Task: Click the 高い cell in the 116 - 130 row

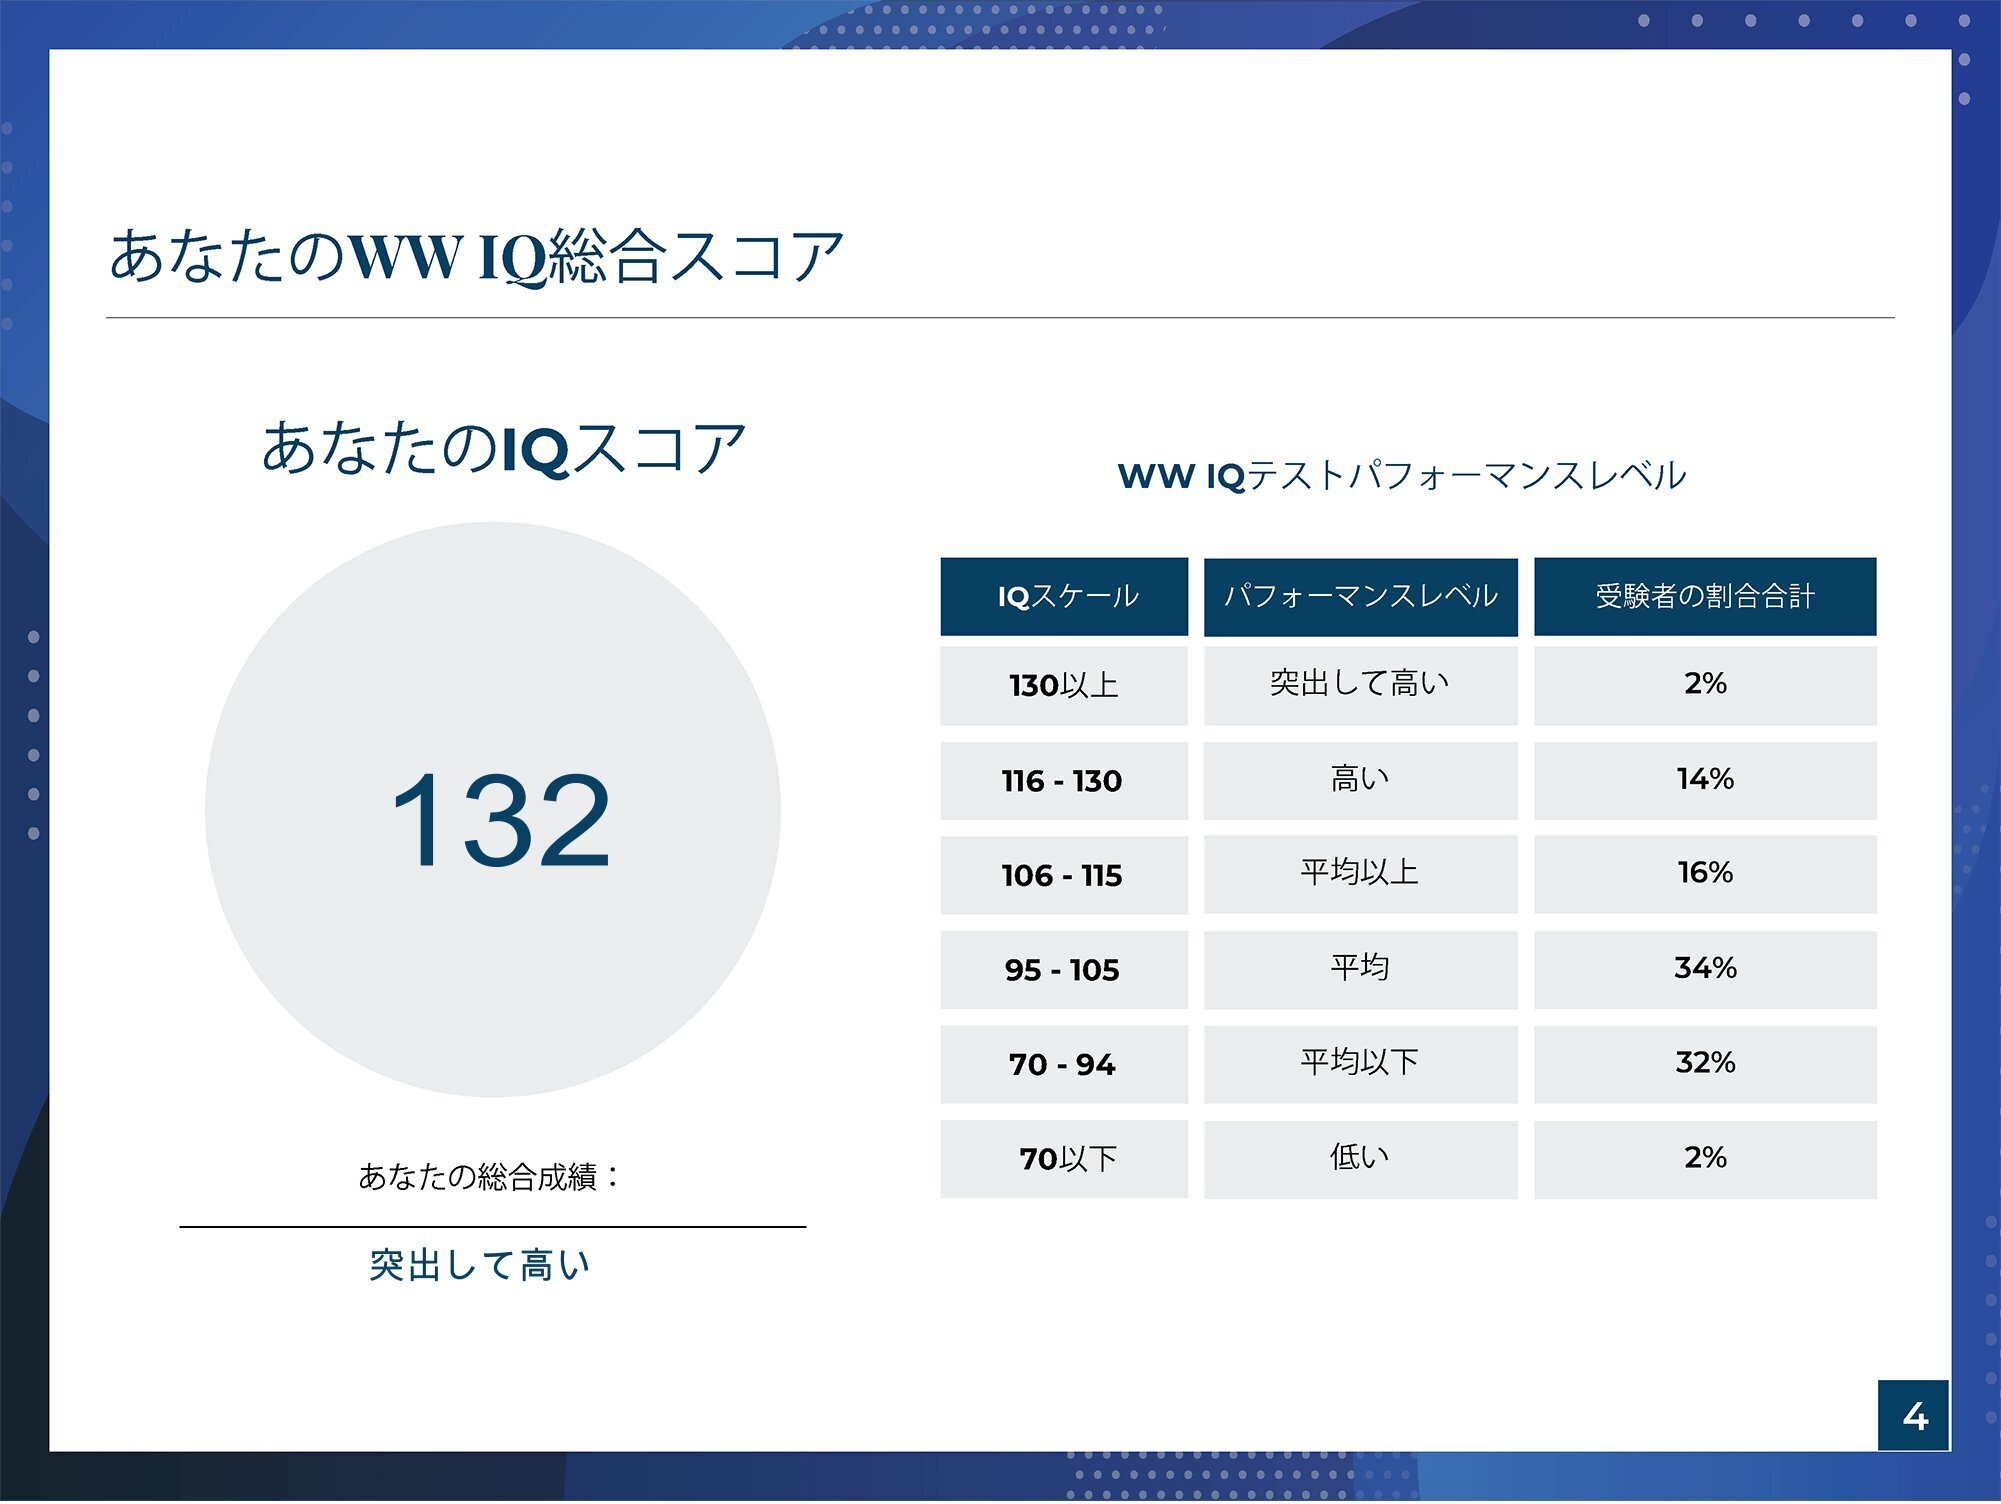Action: [1360, 781]
